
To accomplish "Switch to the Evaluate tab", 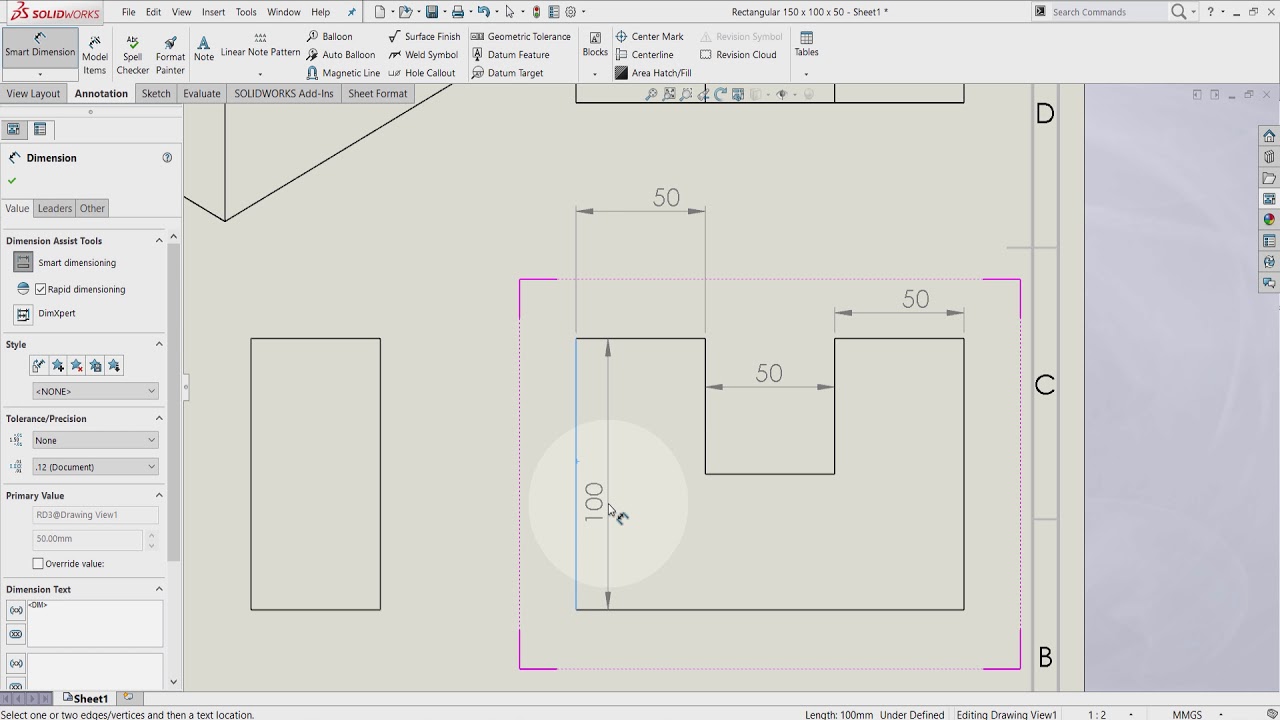I will (201, 93).
